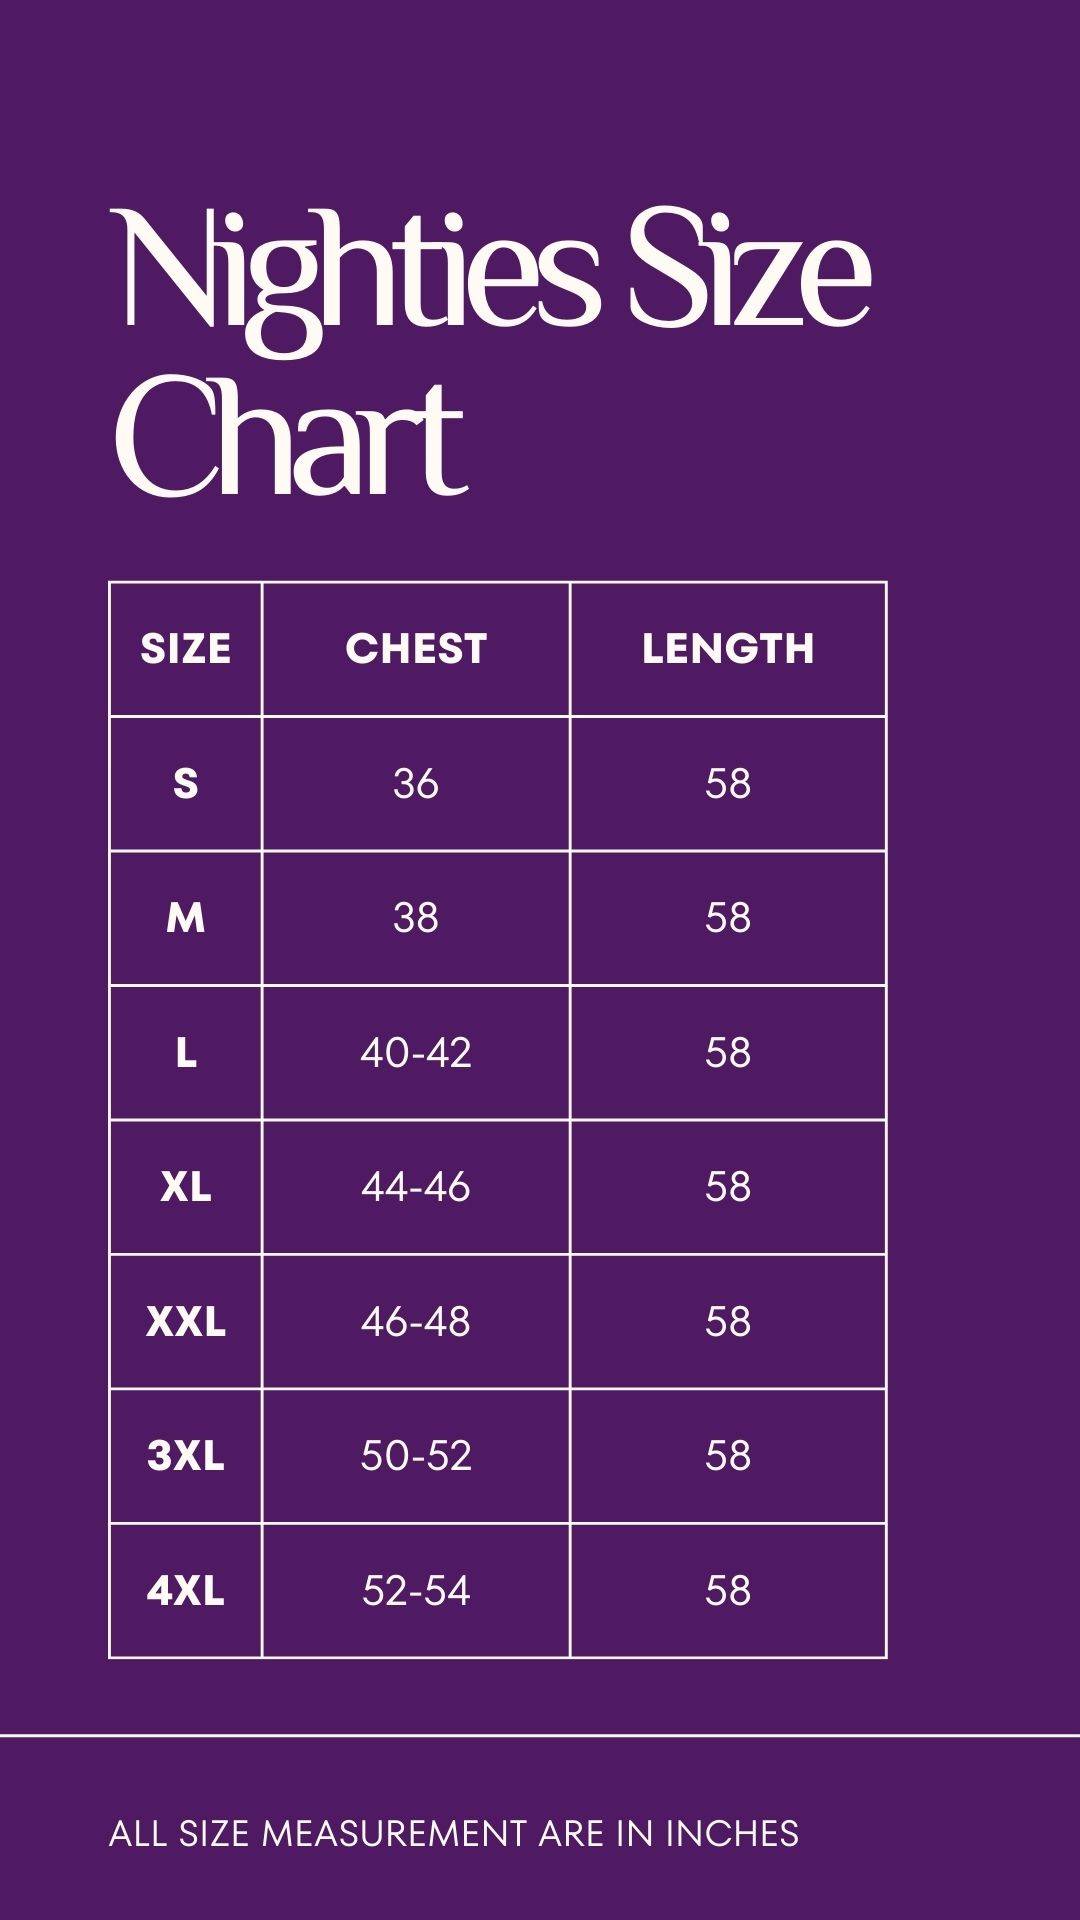Select chest value 50-52
Viewport: 1080px width, 1920px height.
416,1456
